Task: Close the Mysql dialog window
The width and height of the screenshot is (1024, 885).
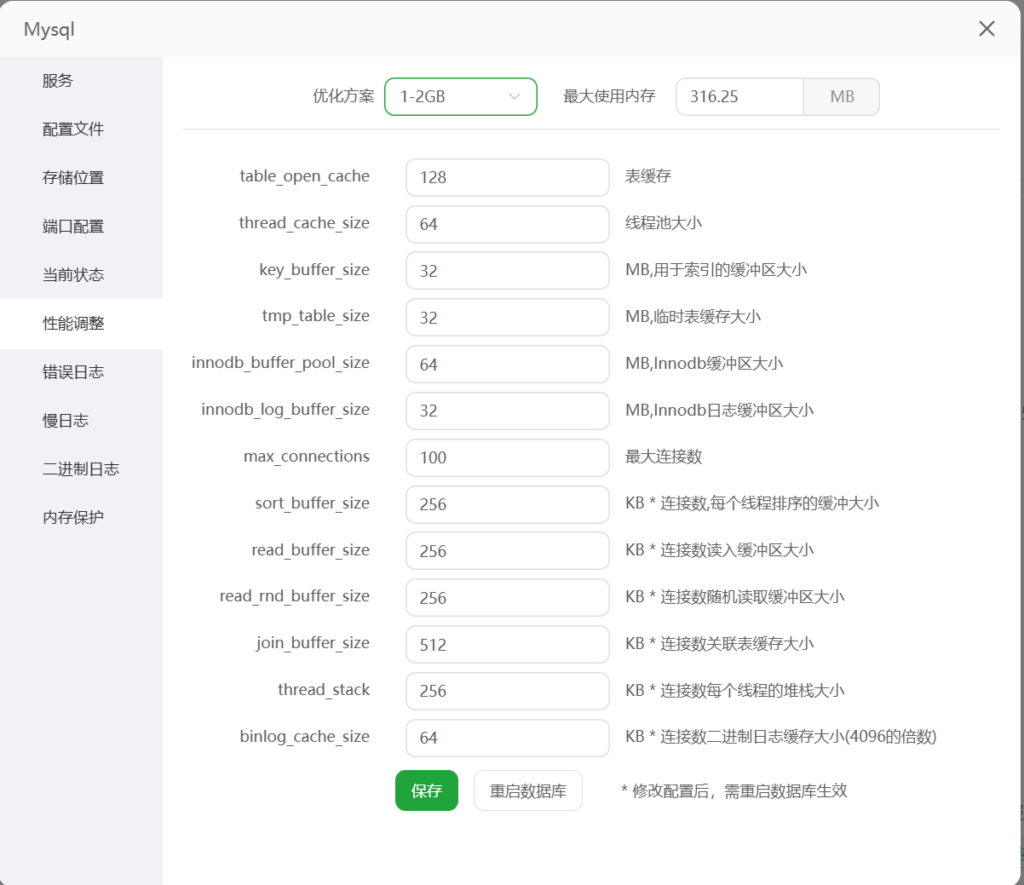Action: [986, 29]
